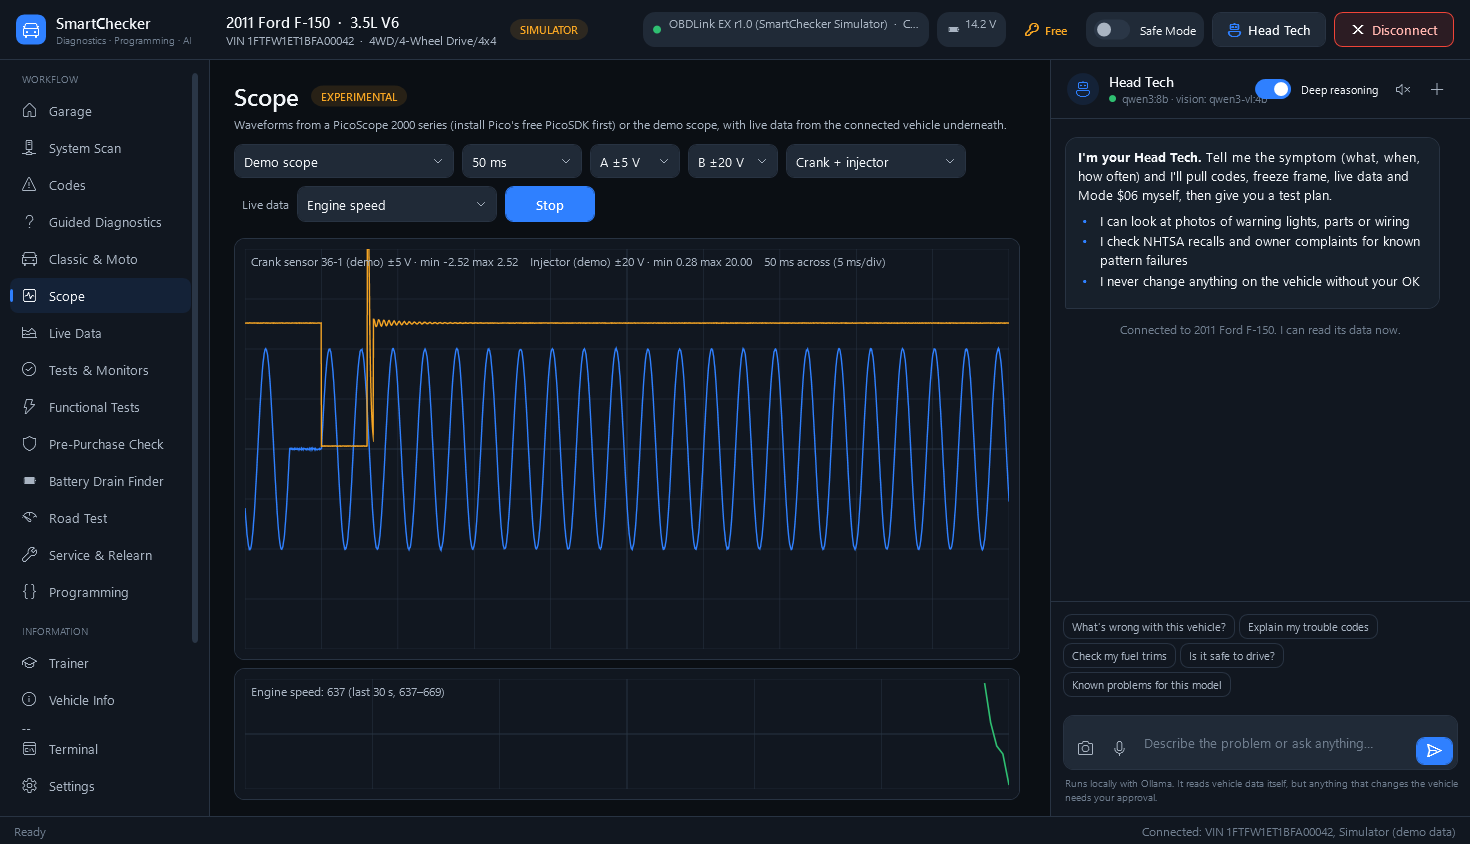Click the Pre-Purchase Check shield icon
The height and width of the screenshot is (844, 1470).
[29, 444]
